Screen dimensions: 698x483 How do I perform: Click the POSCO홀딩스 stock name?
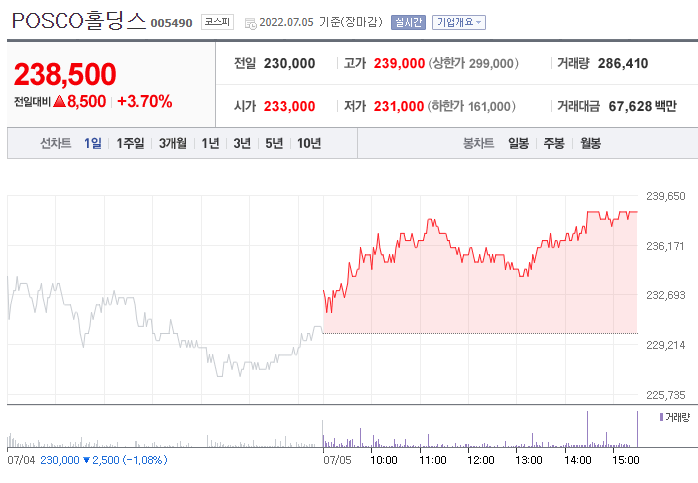tap(79, 20)
